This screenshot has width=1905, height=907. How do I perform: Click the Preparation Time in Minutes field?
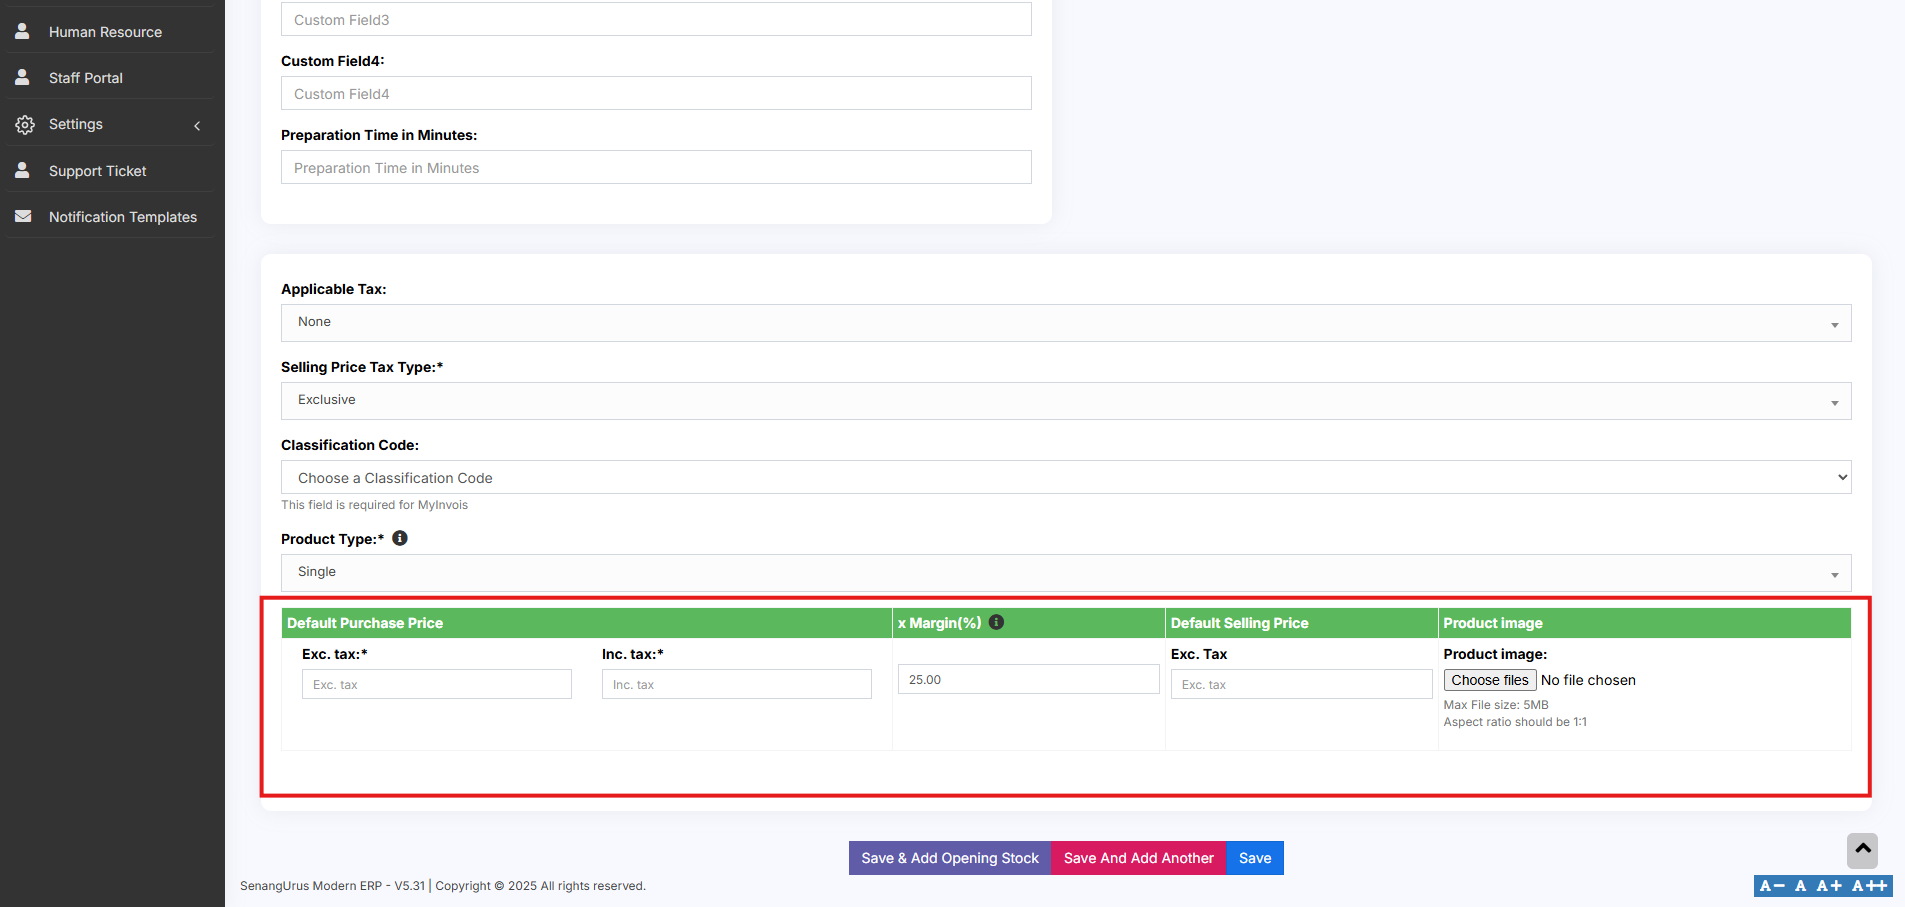coord(655,168)
